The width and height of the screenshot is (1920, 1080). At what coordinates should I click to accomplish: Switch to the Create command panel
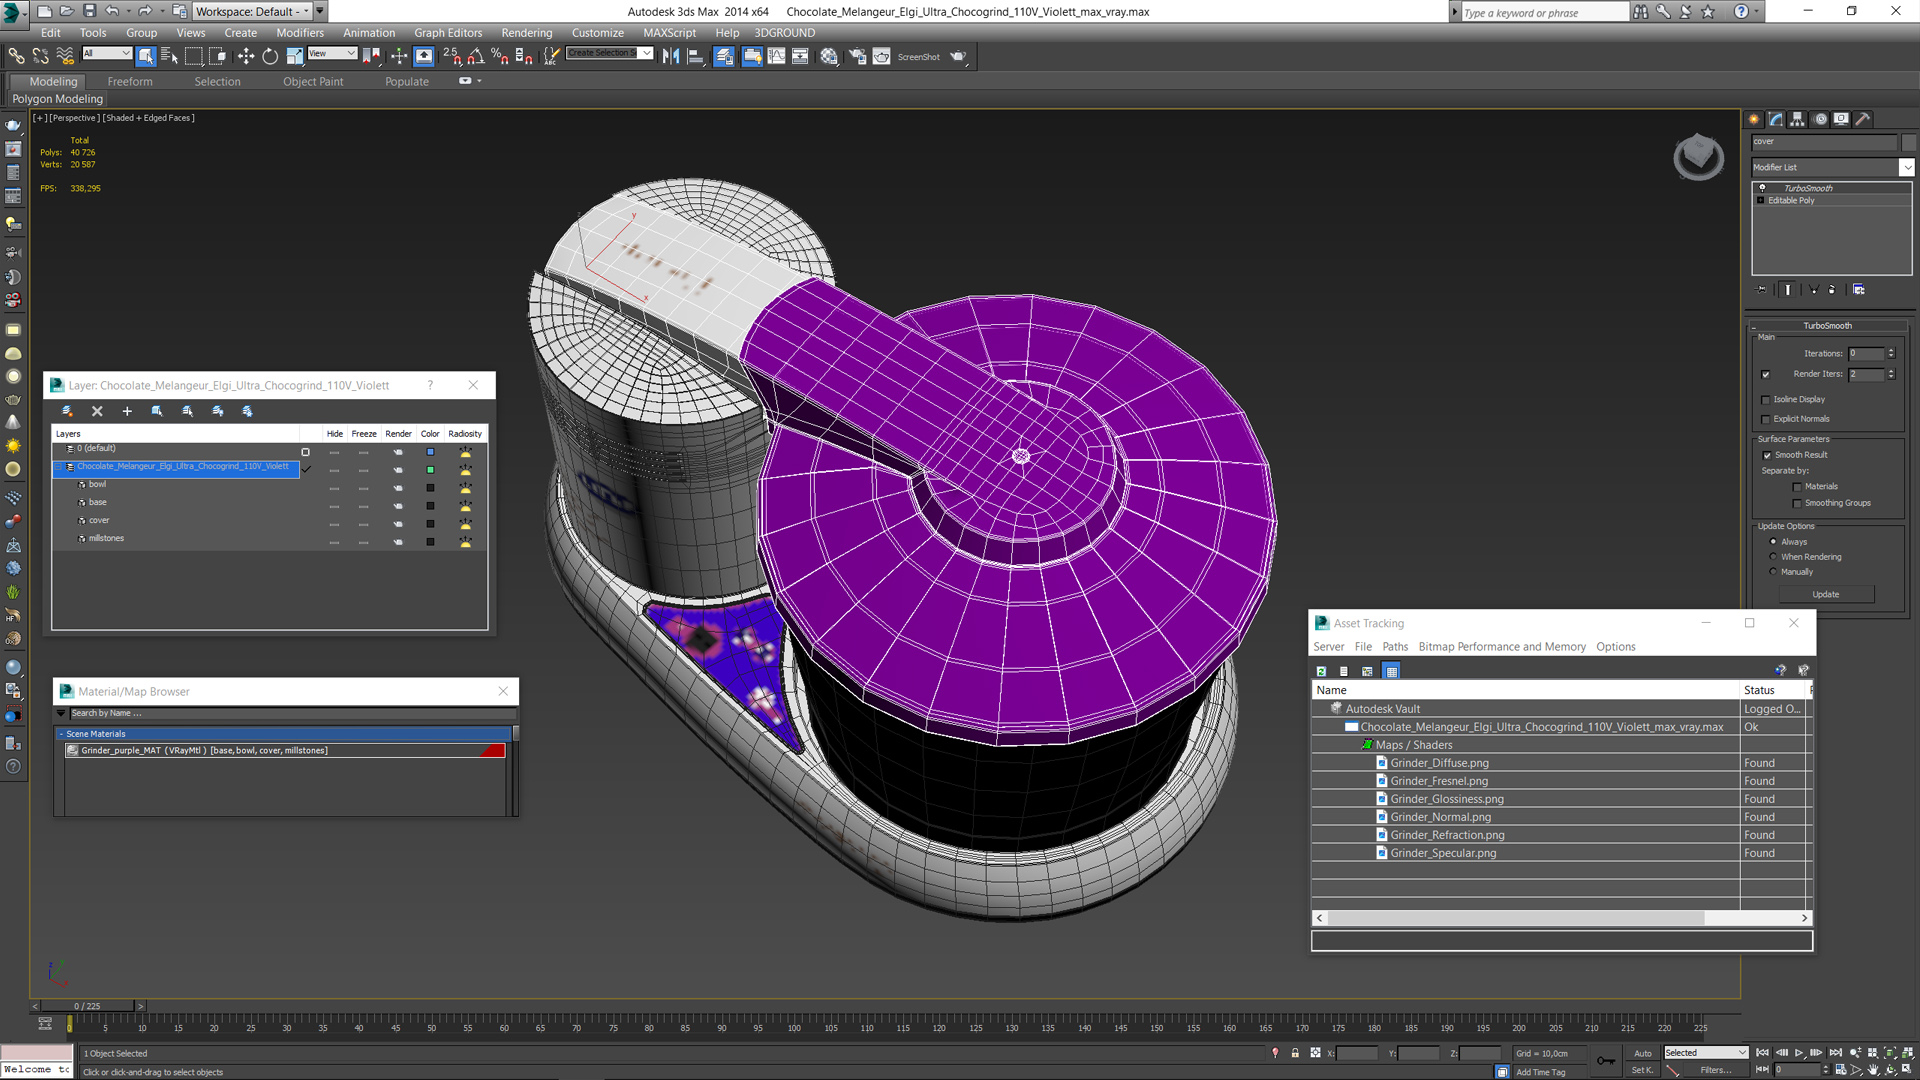pos(1754,119)
